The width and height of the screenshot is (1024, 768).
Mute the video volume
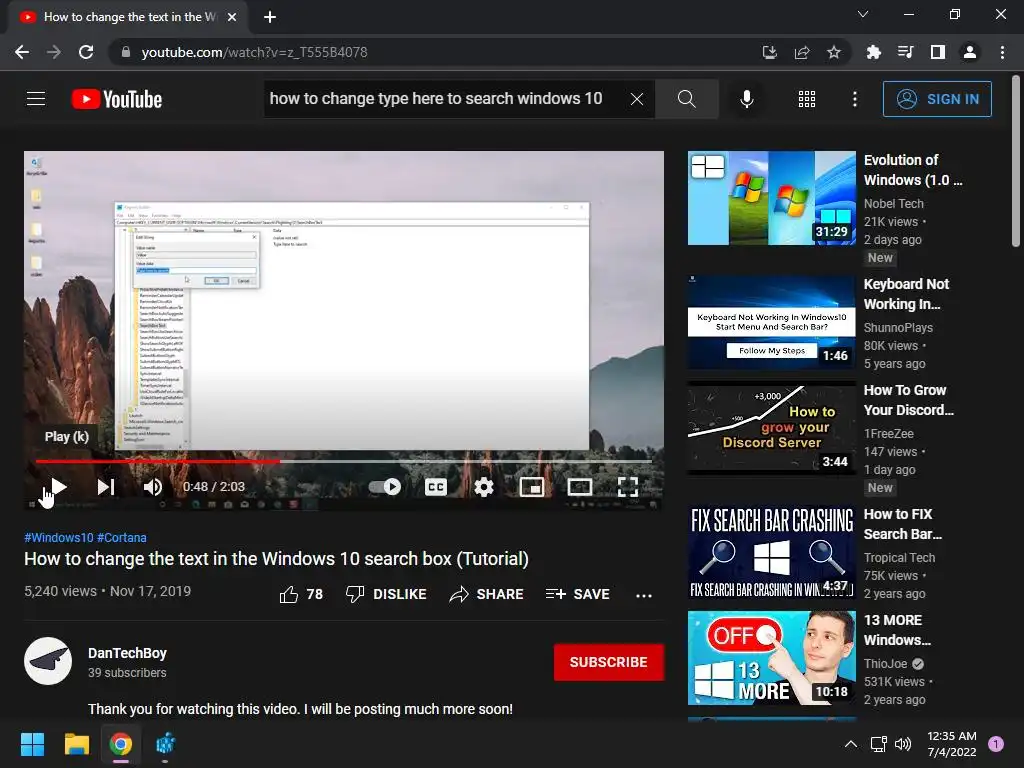tap(153, 487)
